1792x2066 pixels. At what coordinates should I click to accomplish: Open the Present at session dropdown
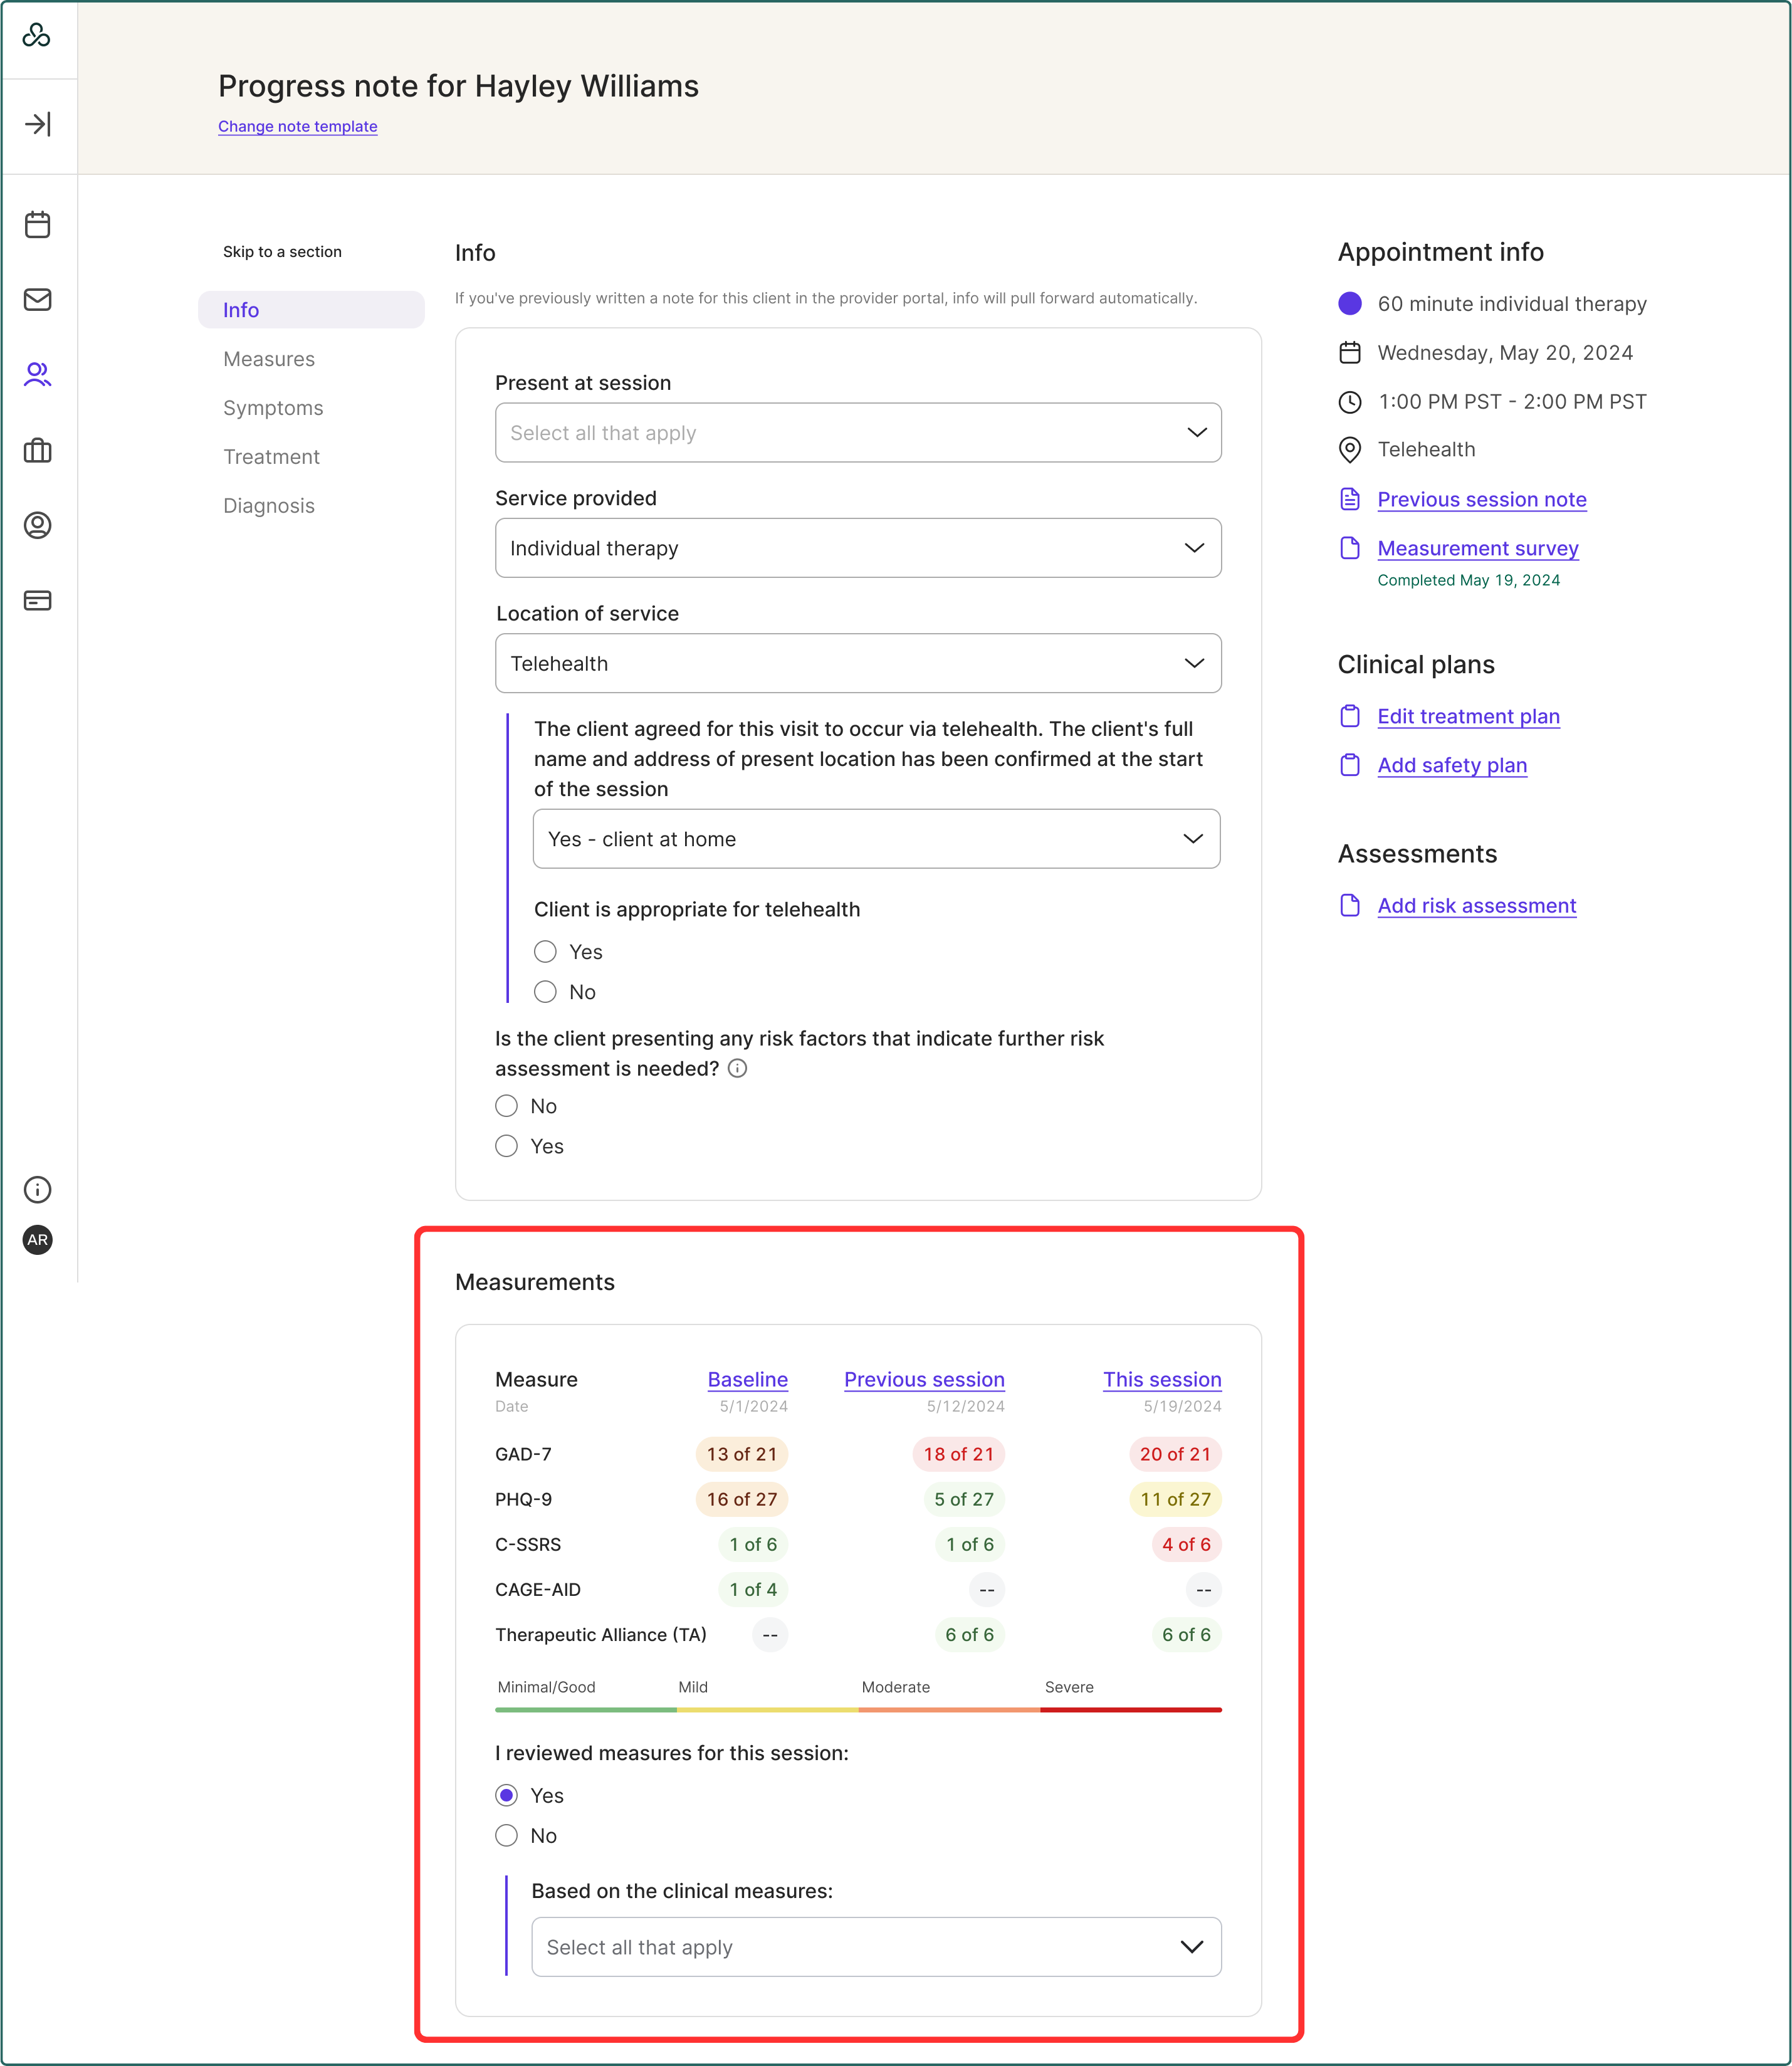pos(858,432)
